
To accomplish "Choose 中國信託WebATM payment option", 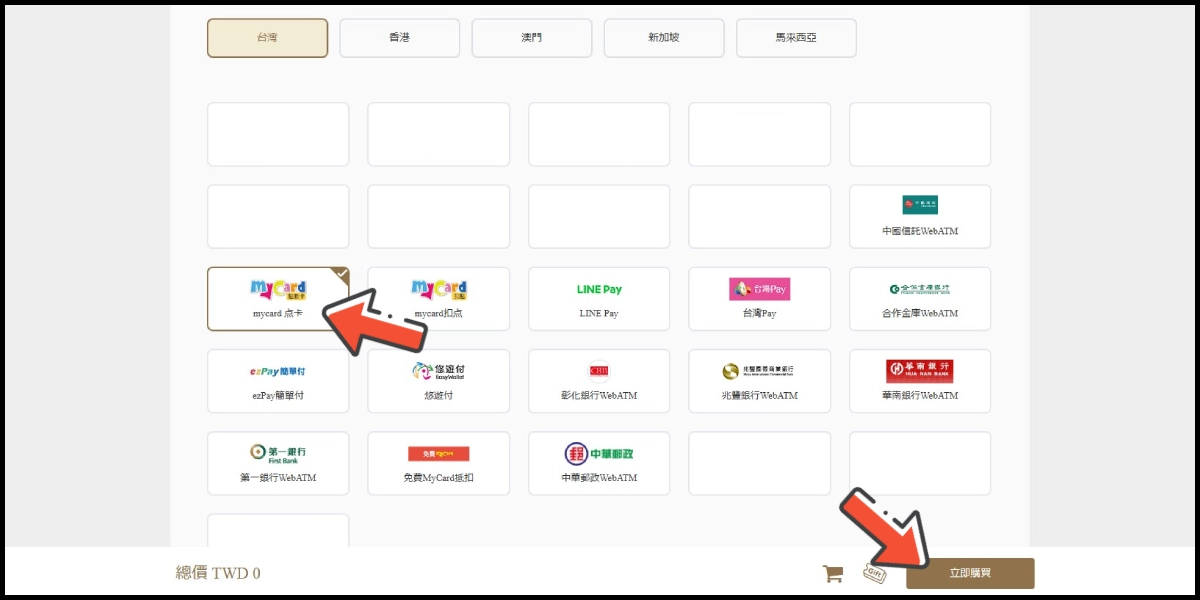I will (920, 216).
